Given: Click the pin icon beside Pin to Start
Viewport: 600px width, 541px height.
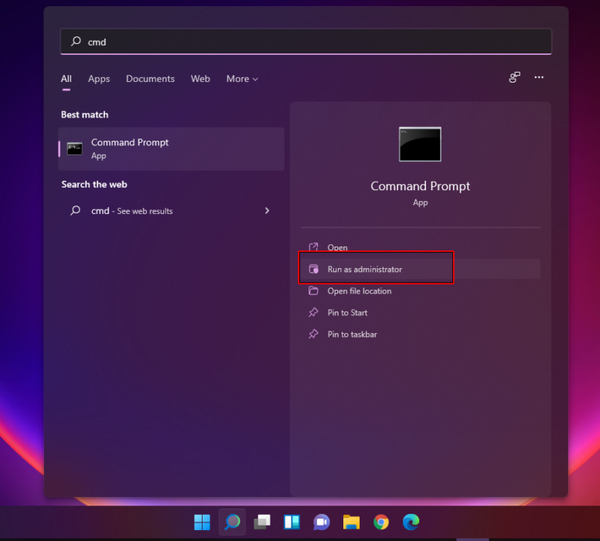Looking at the screenshot, I should [x=313, y=313].
